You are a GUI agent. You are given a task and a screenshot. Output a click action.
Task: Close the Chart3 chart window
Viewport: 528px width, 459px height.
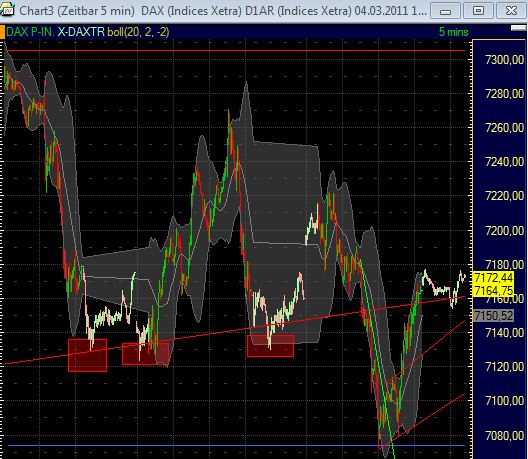pos(511,11)
